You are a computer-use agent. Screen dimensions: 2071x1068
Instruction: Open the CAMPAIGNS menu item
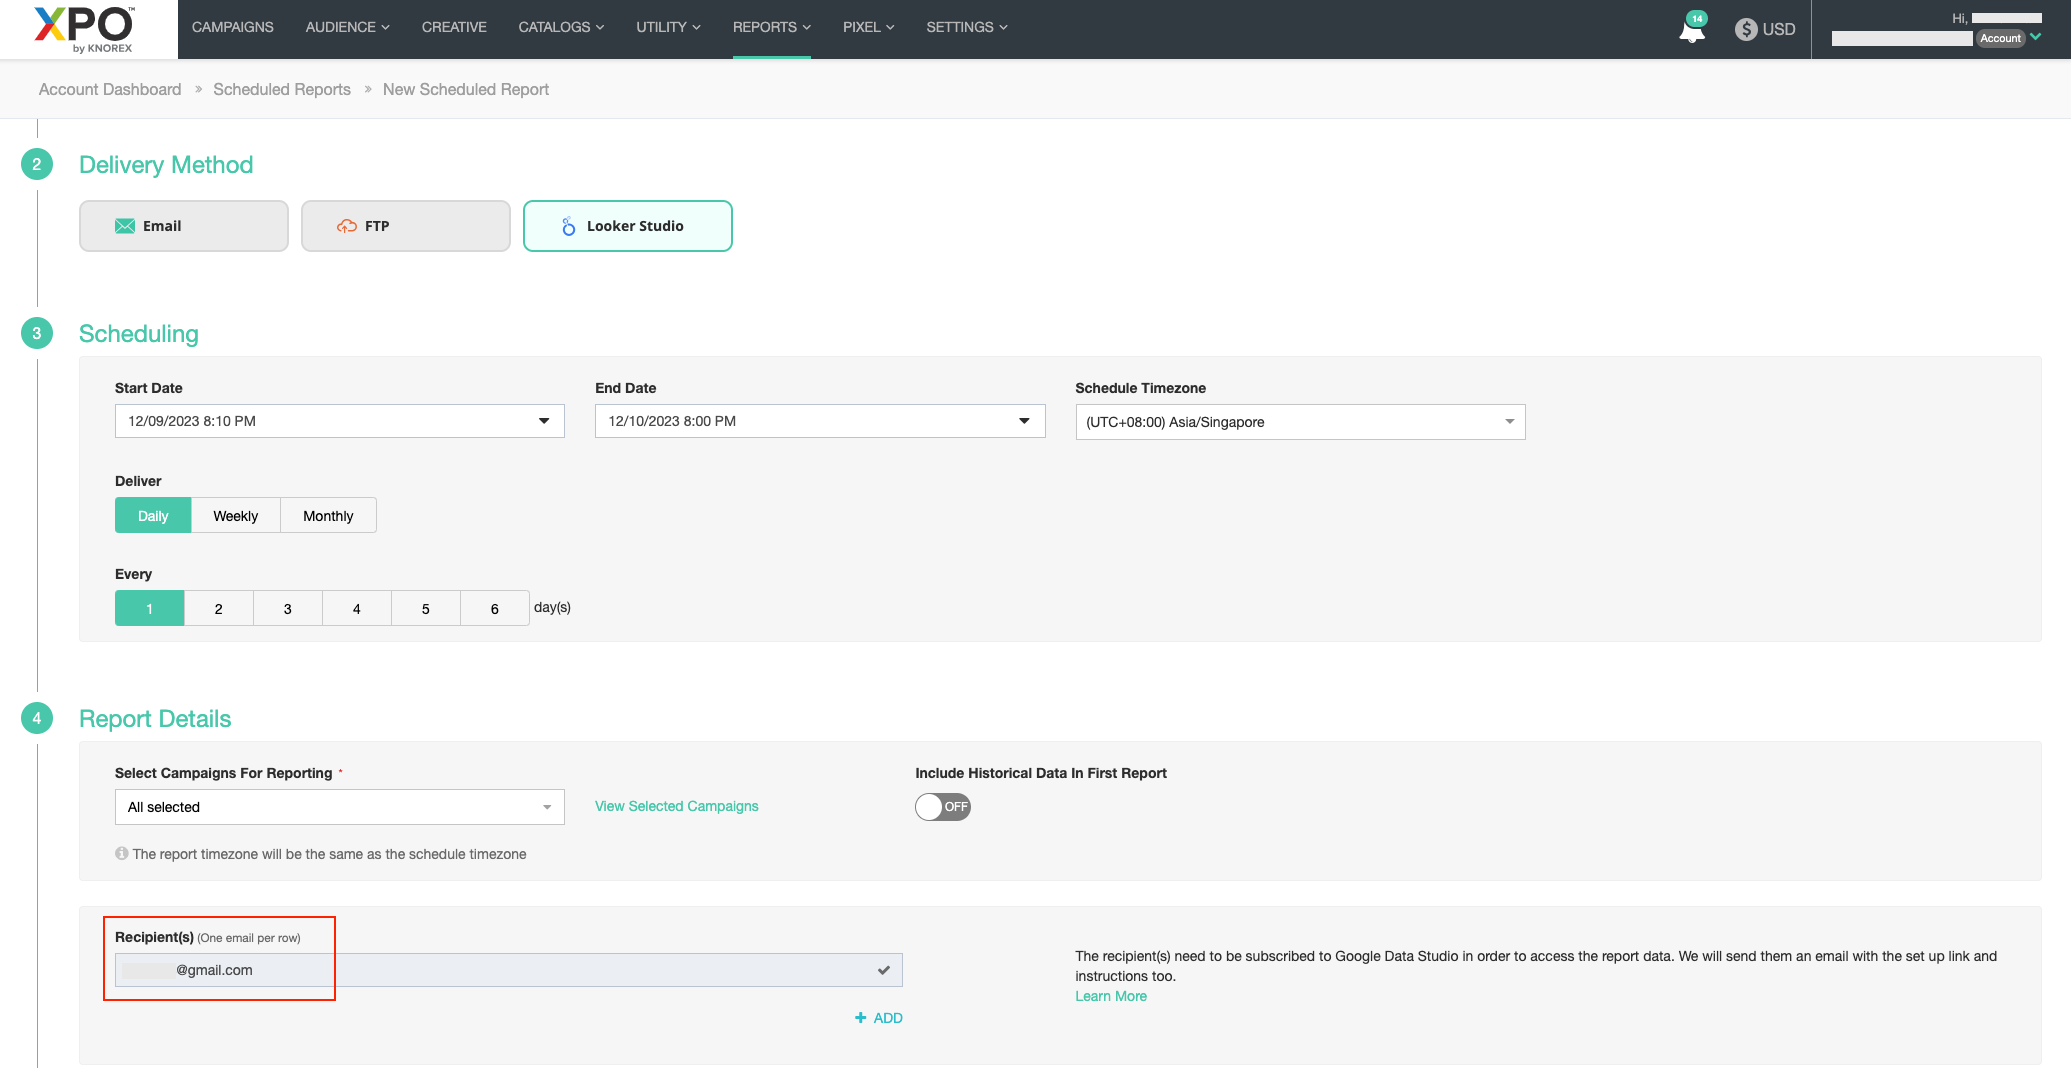[232, 27]
